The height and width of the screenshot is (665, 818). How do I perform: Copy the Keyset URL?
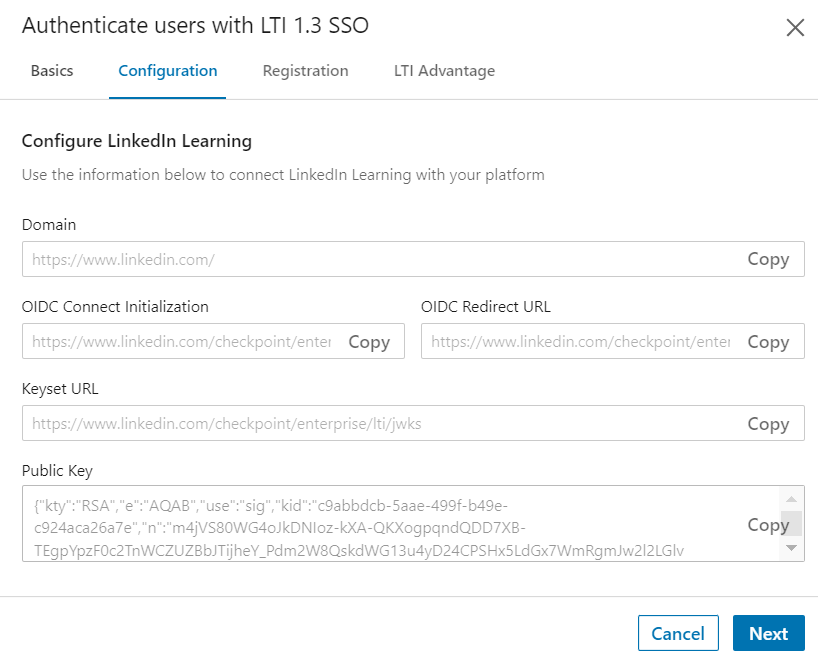(768, 424)
